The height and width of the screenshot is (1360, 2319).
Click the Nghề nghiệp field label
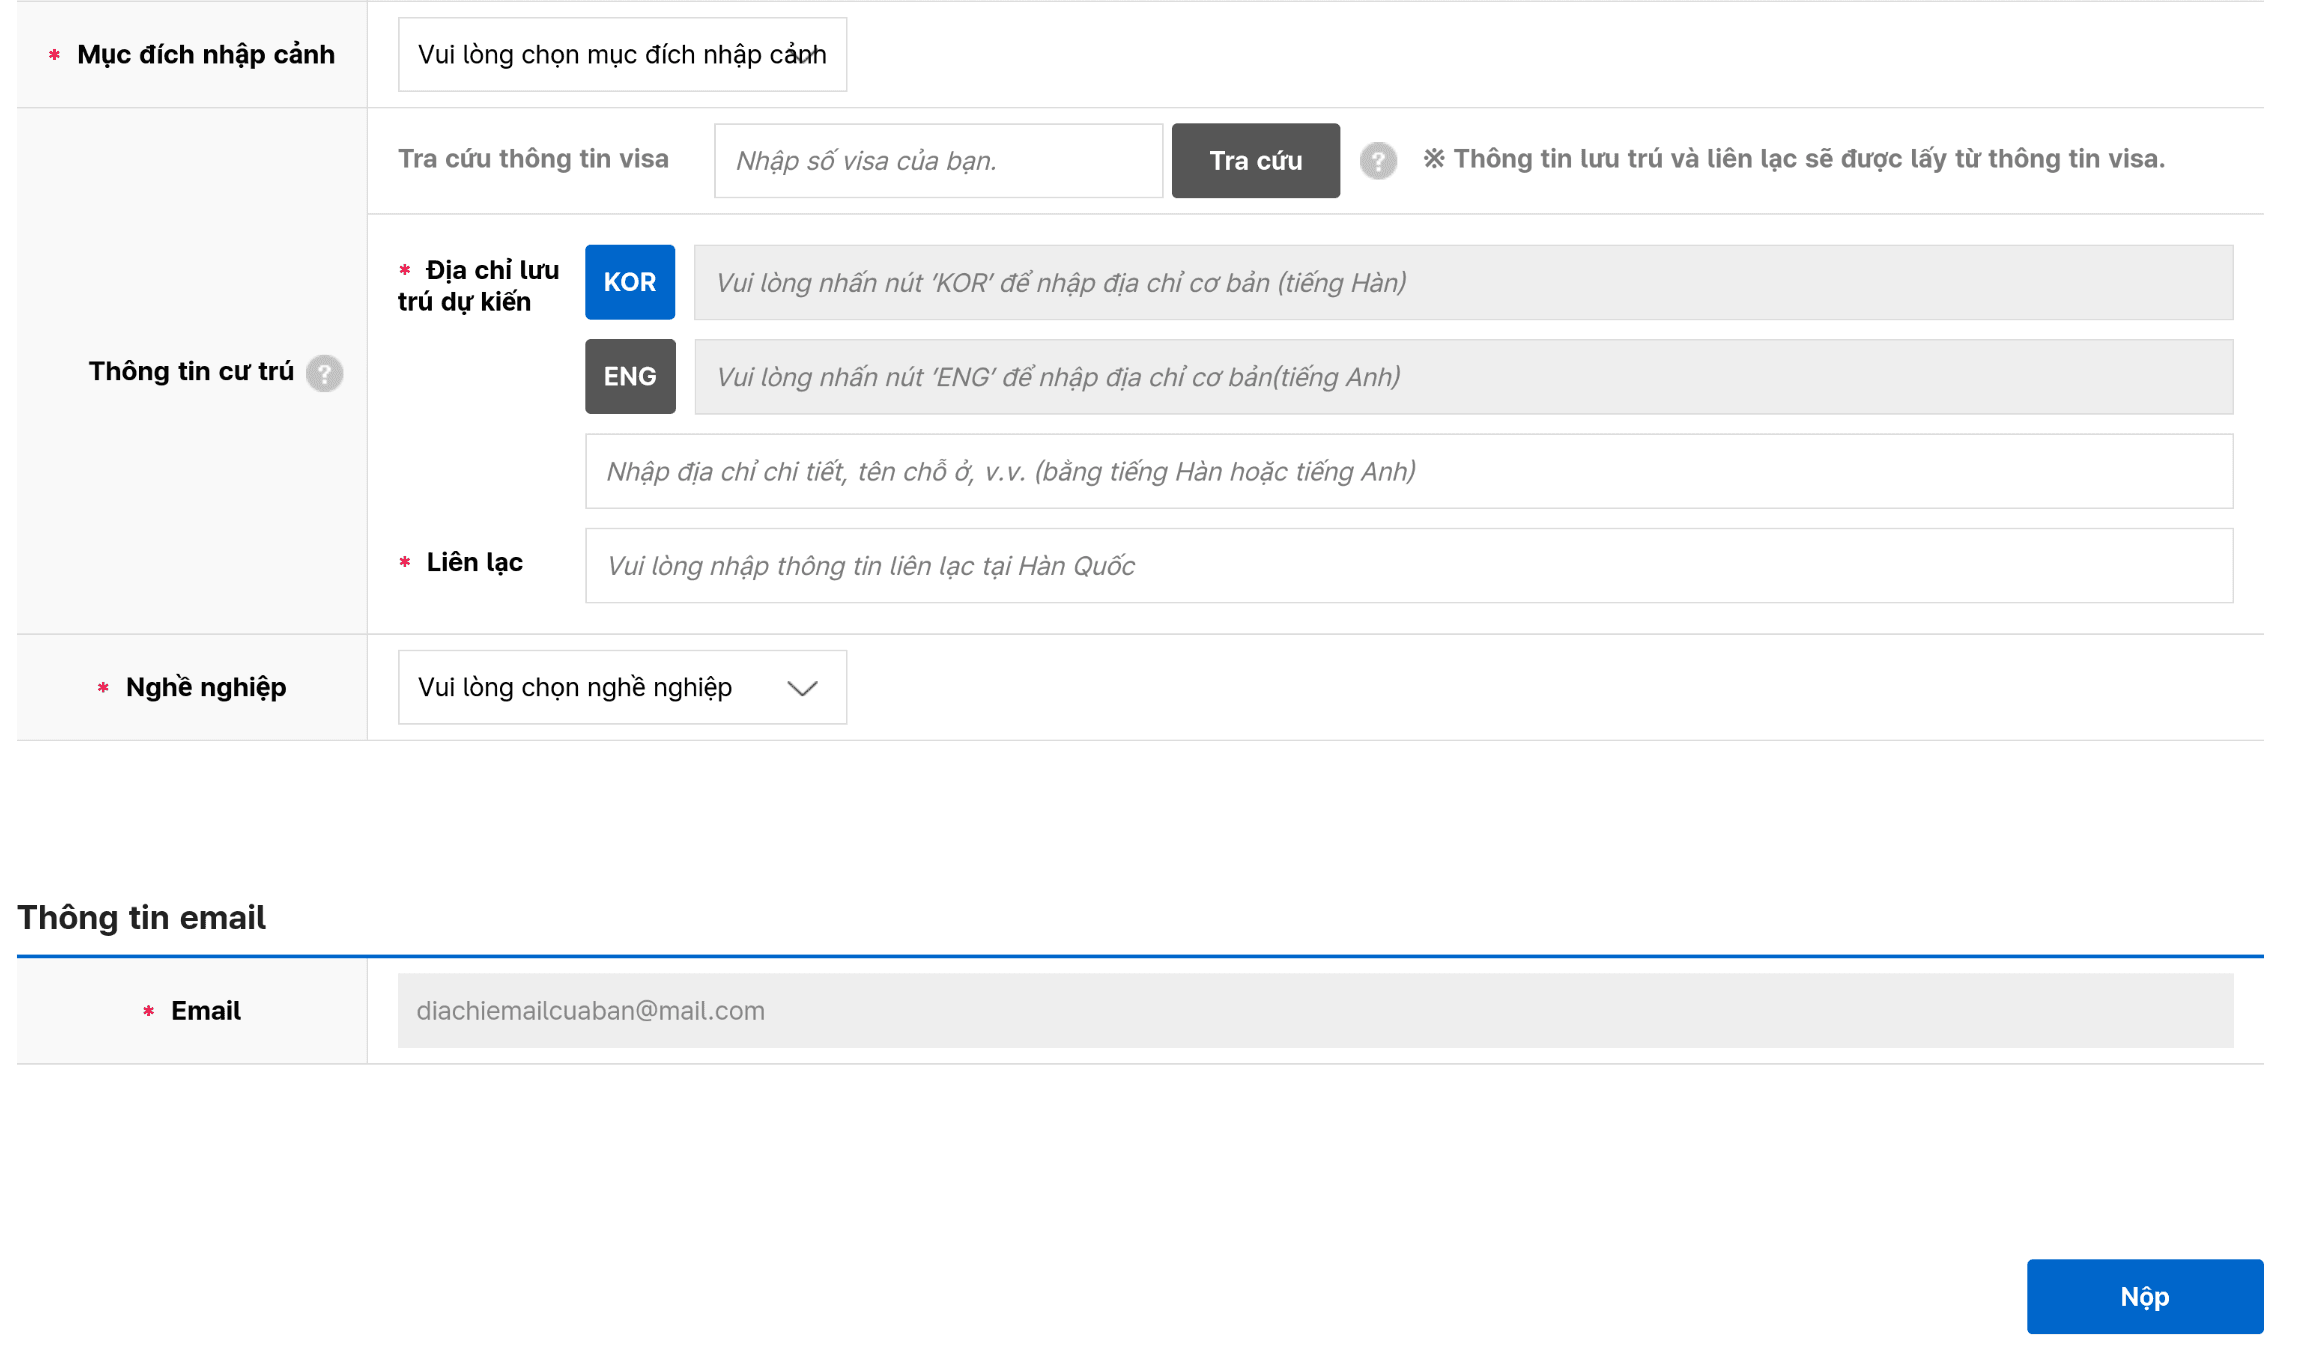click(205, 688)
